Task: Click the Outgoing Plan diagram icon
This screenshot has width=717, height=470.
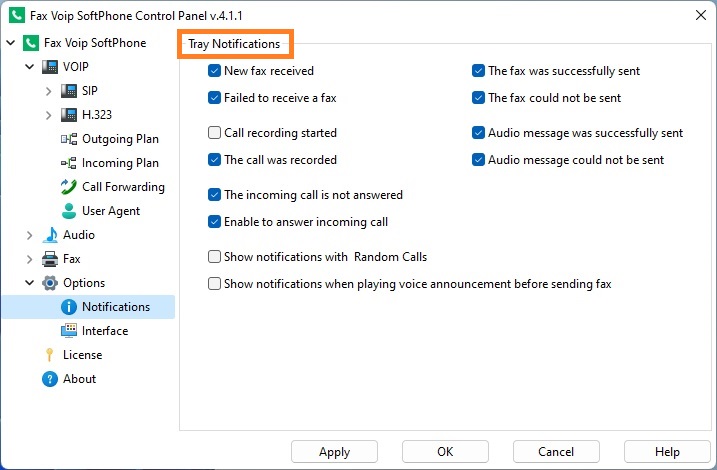Action: [x=69, y=139]
